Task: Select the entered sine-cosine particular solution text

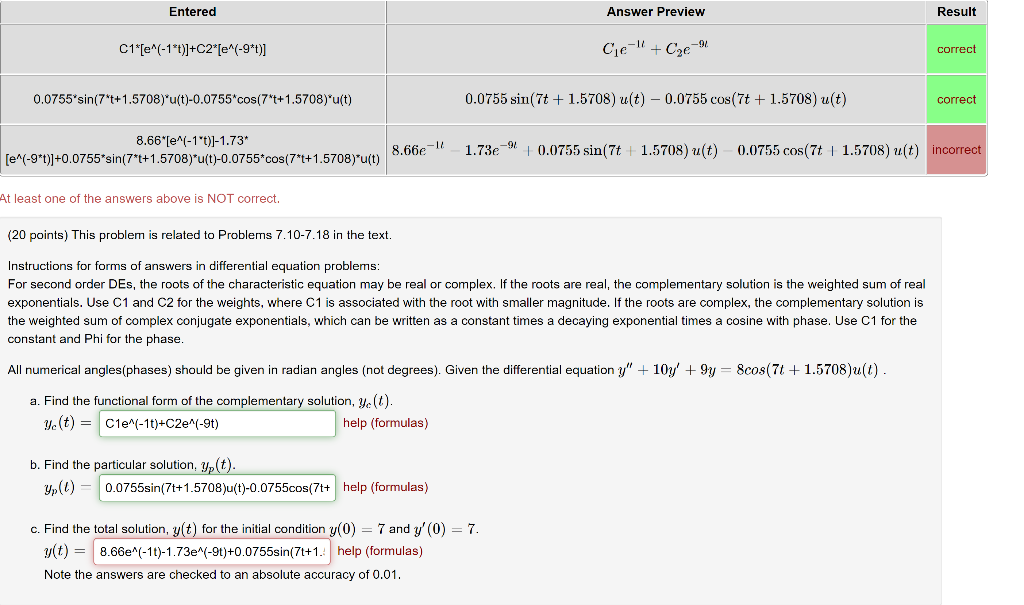Action: coord(192,99)
